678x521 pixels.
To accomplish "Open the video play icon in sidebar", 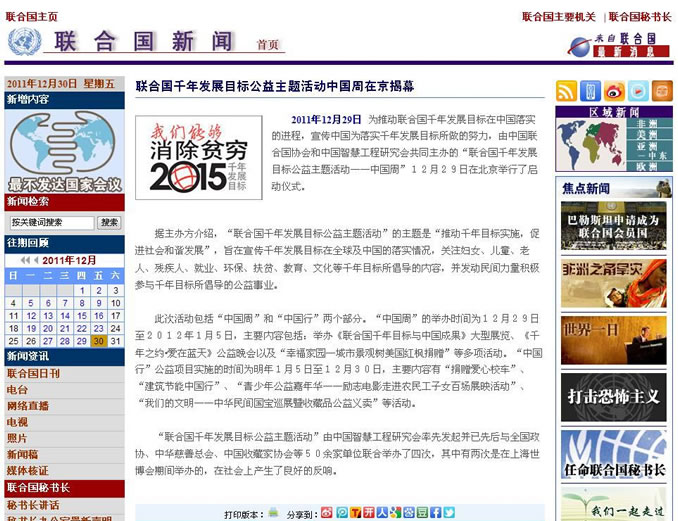I will point(637,91).
